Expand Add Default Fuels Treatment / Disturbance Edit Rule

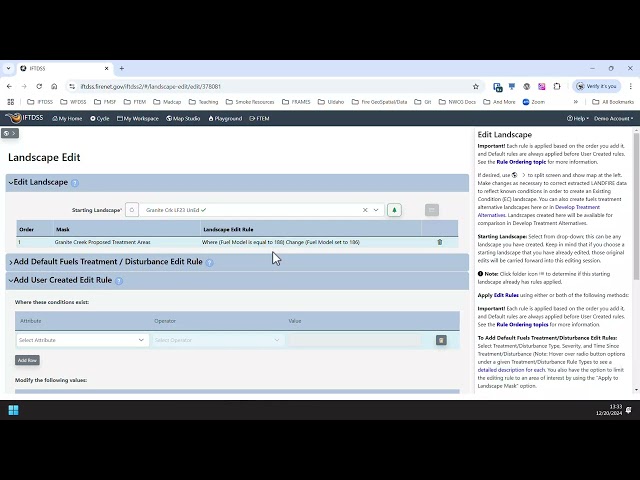(x=106, y=262)
